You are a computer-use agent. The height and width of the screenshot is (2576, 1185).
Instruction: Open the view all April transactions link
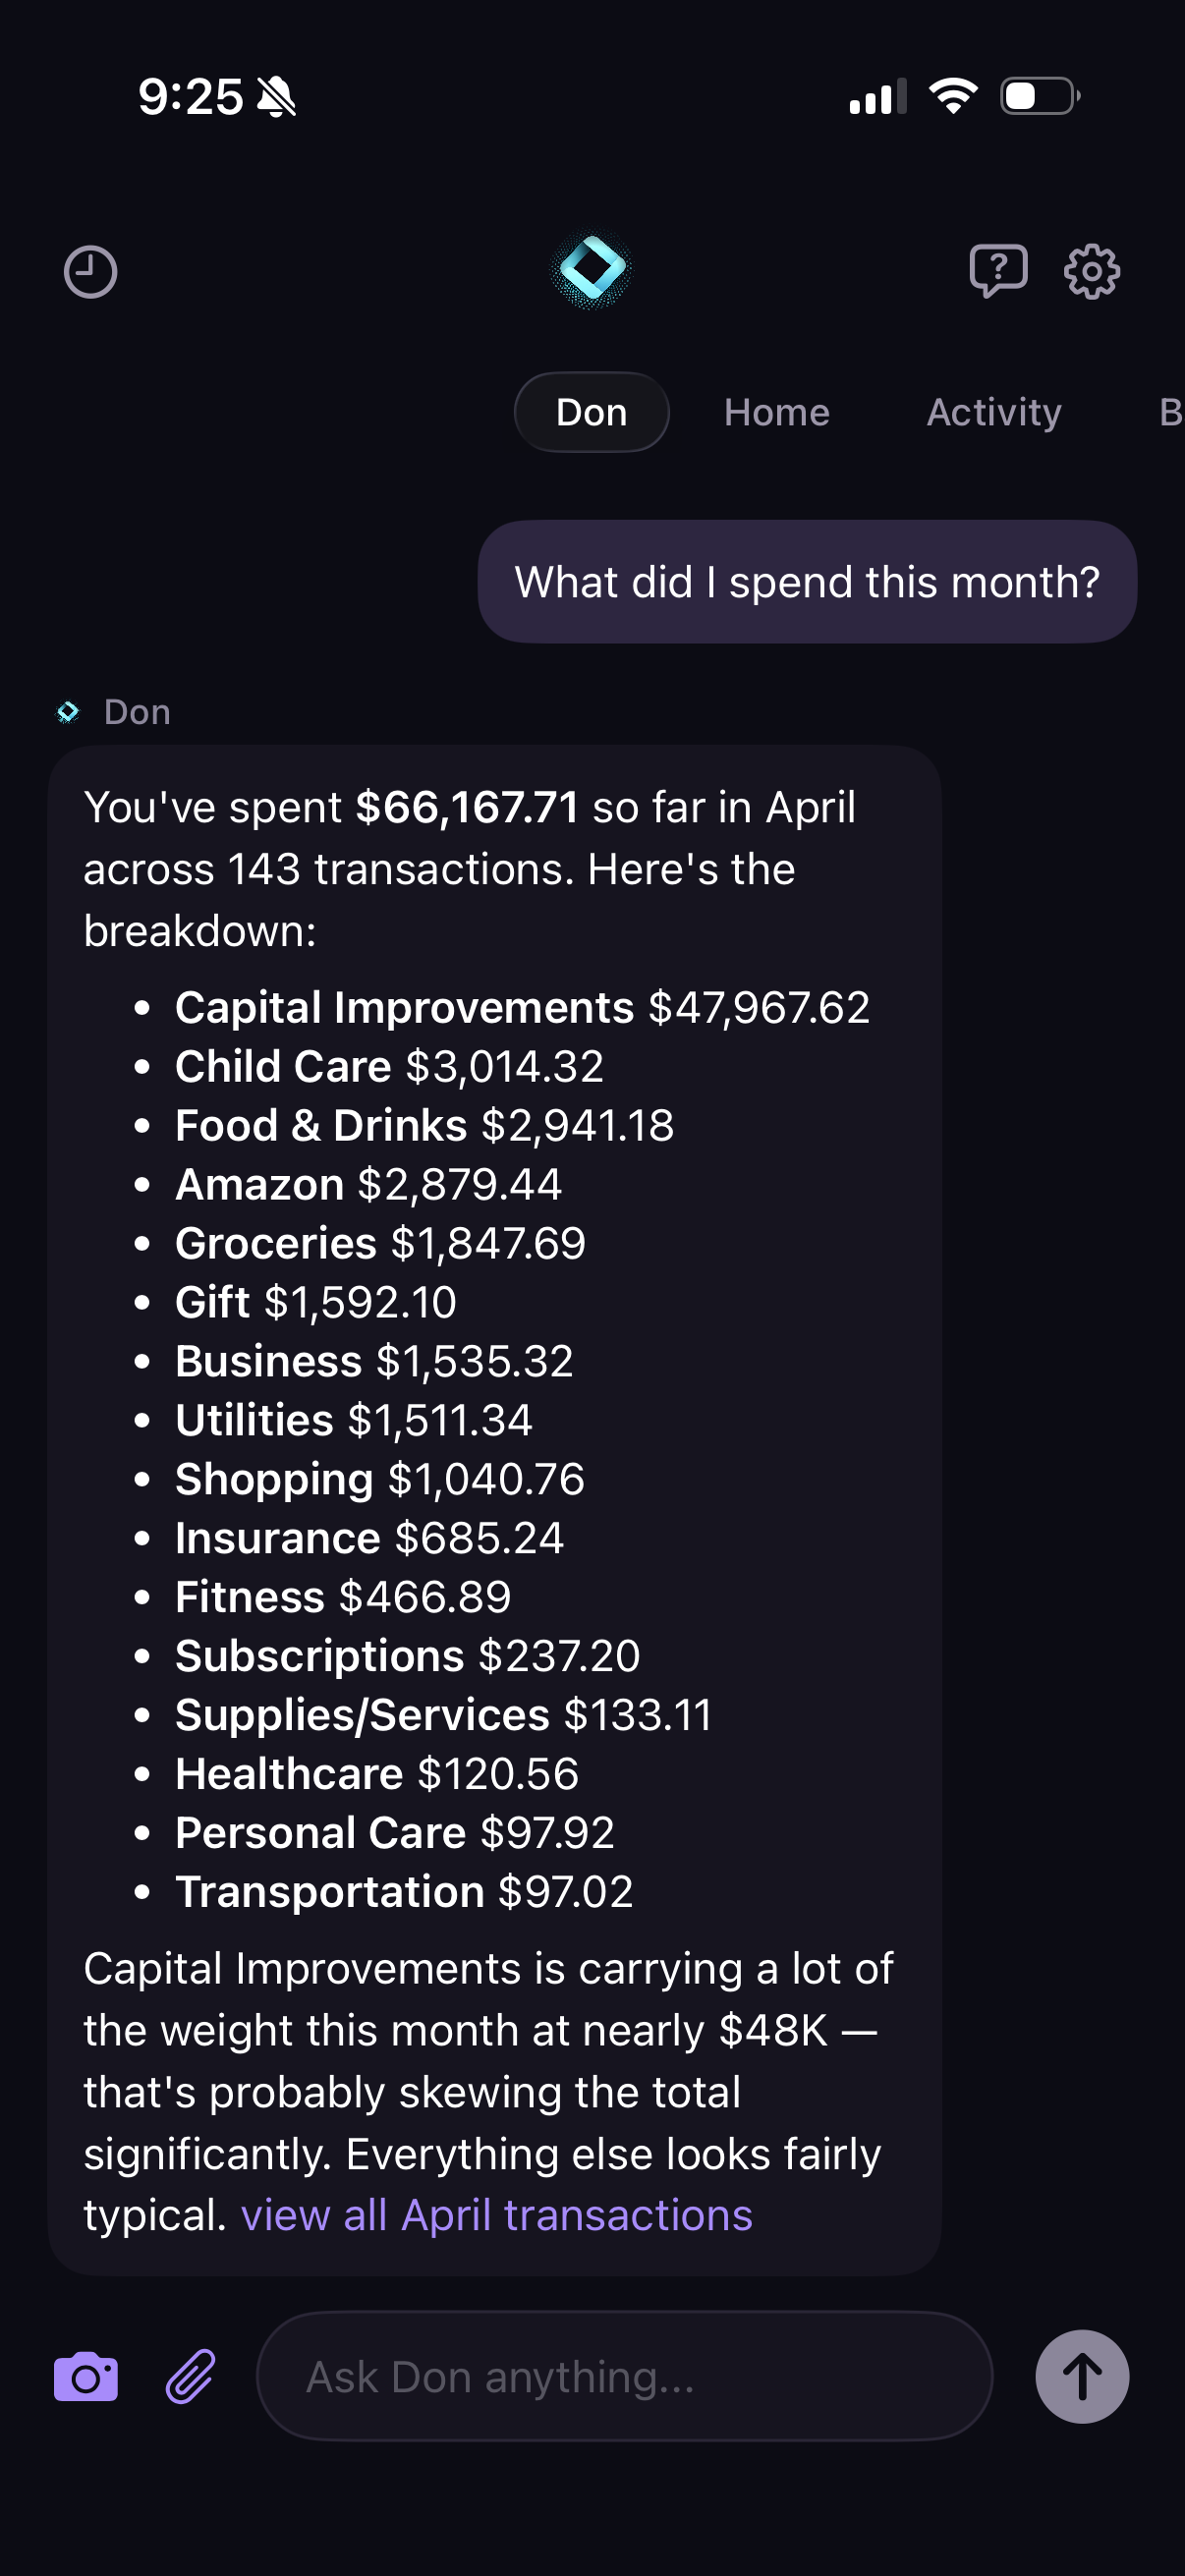[496, 2215]
